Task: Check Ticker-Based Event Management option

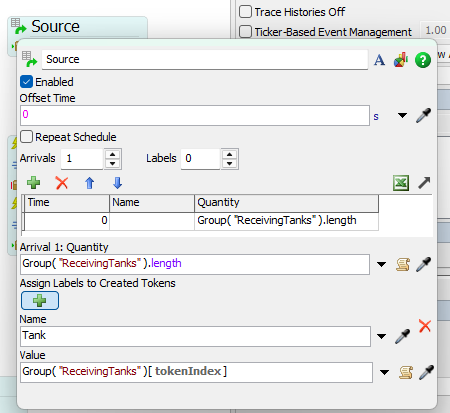Action: point(245,32)
